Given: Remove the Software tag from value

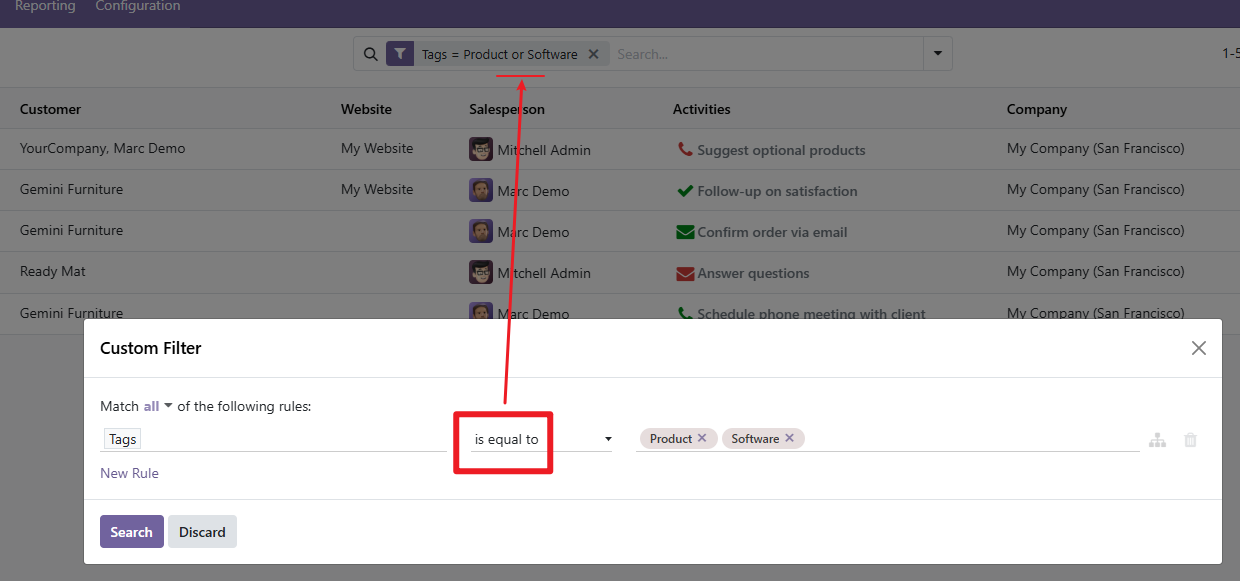Looking at the screenshot, I should pos(789,438).
